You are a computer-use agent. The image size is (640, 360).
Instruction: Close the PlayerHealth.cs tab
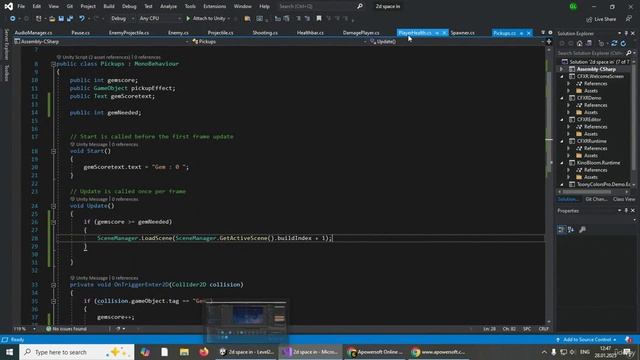[x=444, y=33]
